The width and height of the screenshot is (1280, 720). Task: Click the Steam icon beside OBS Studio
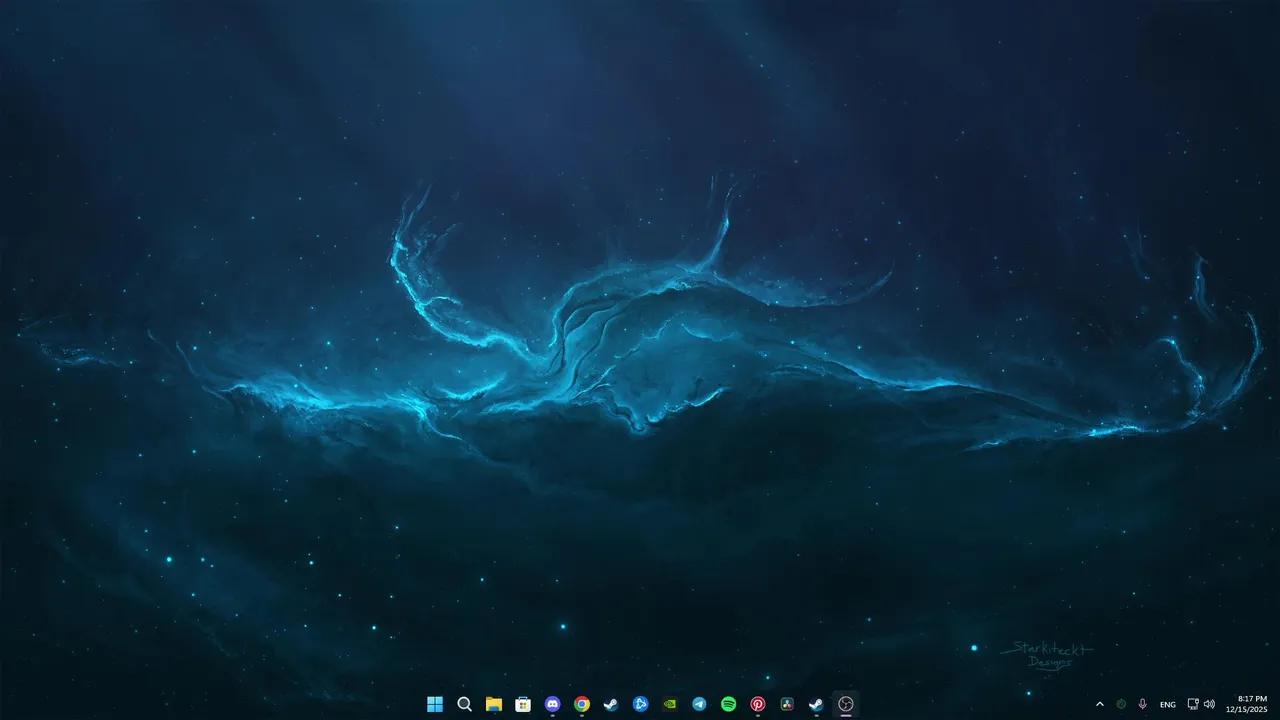816,704
